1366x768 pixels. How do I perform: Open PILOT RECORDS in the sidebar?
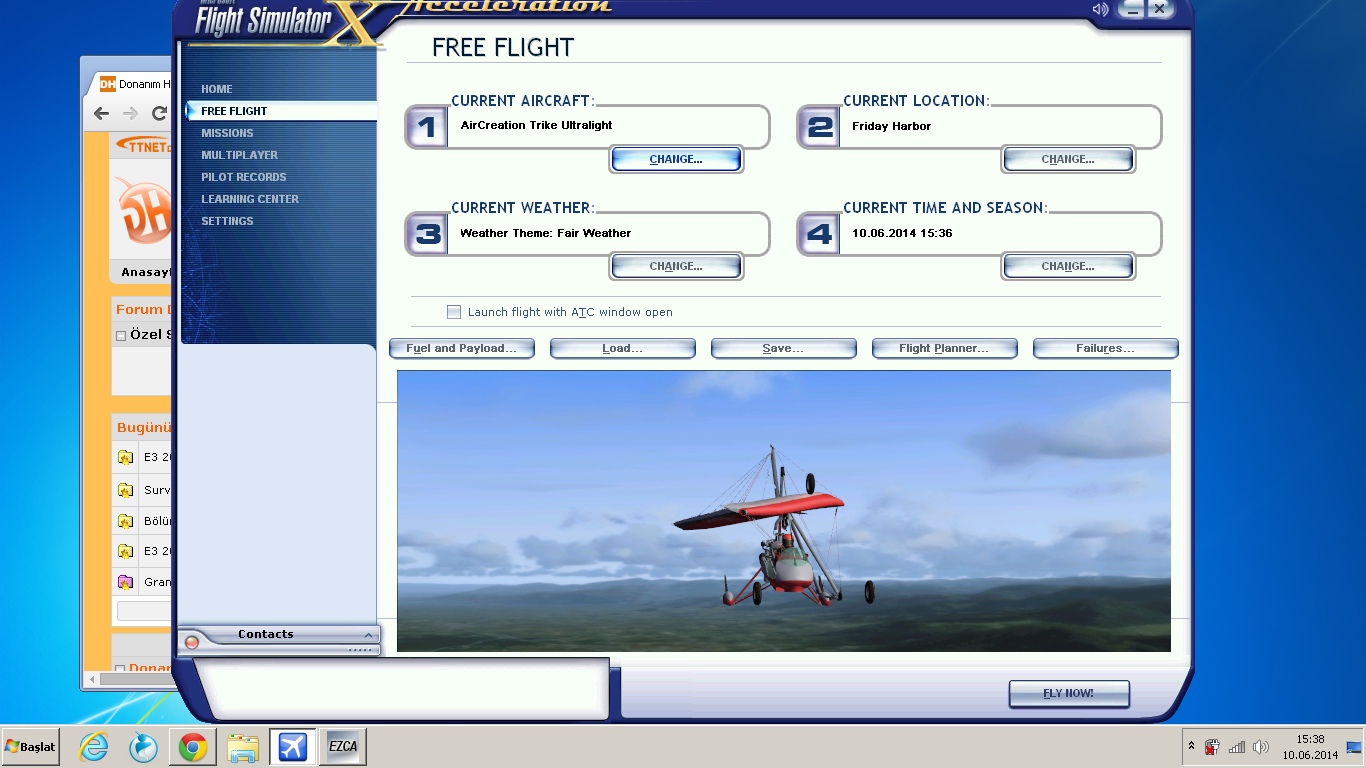[243, 177]
